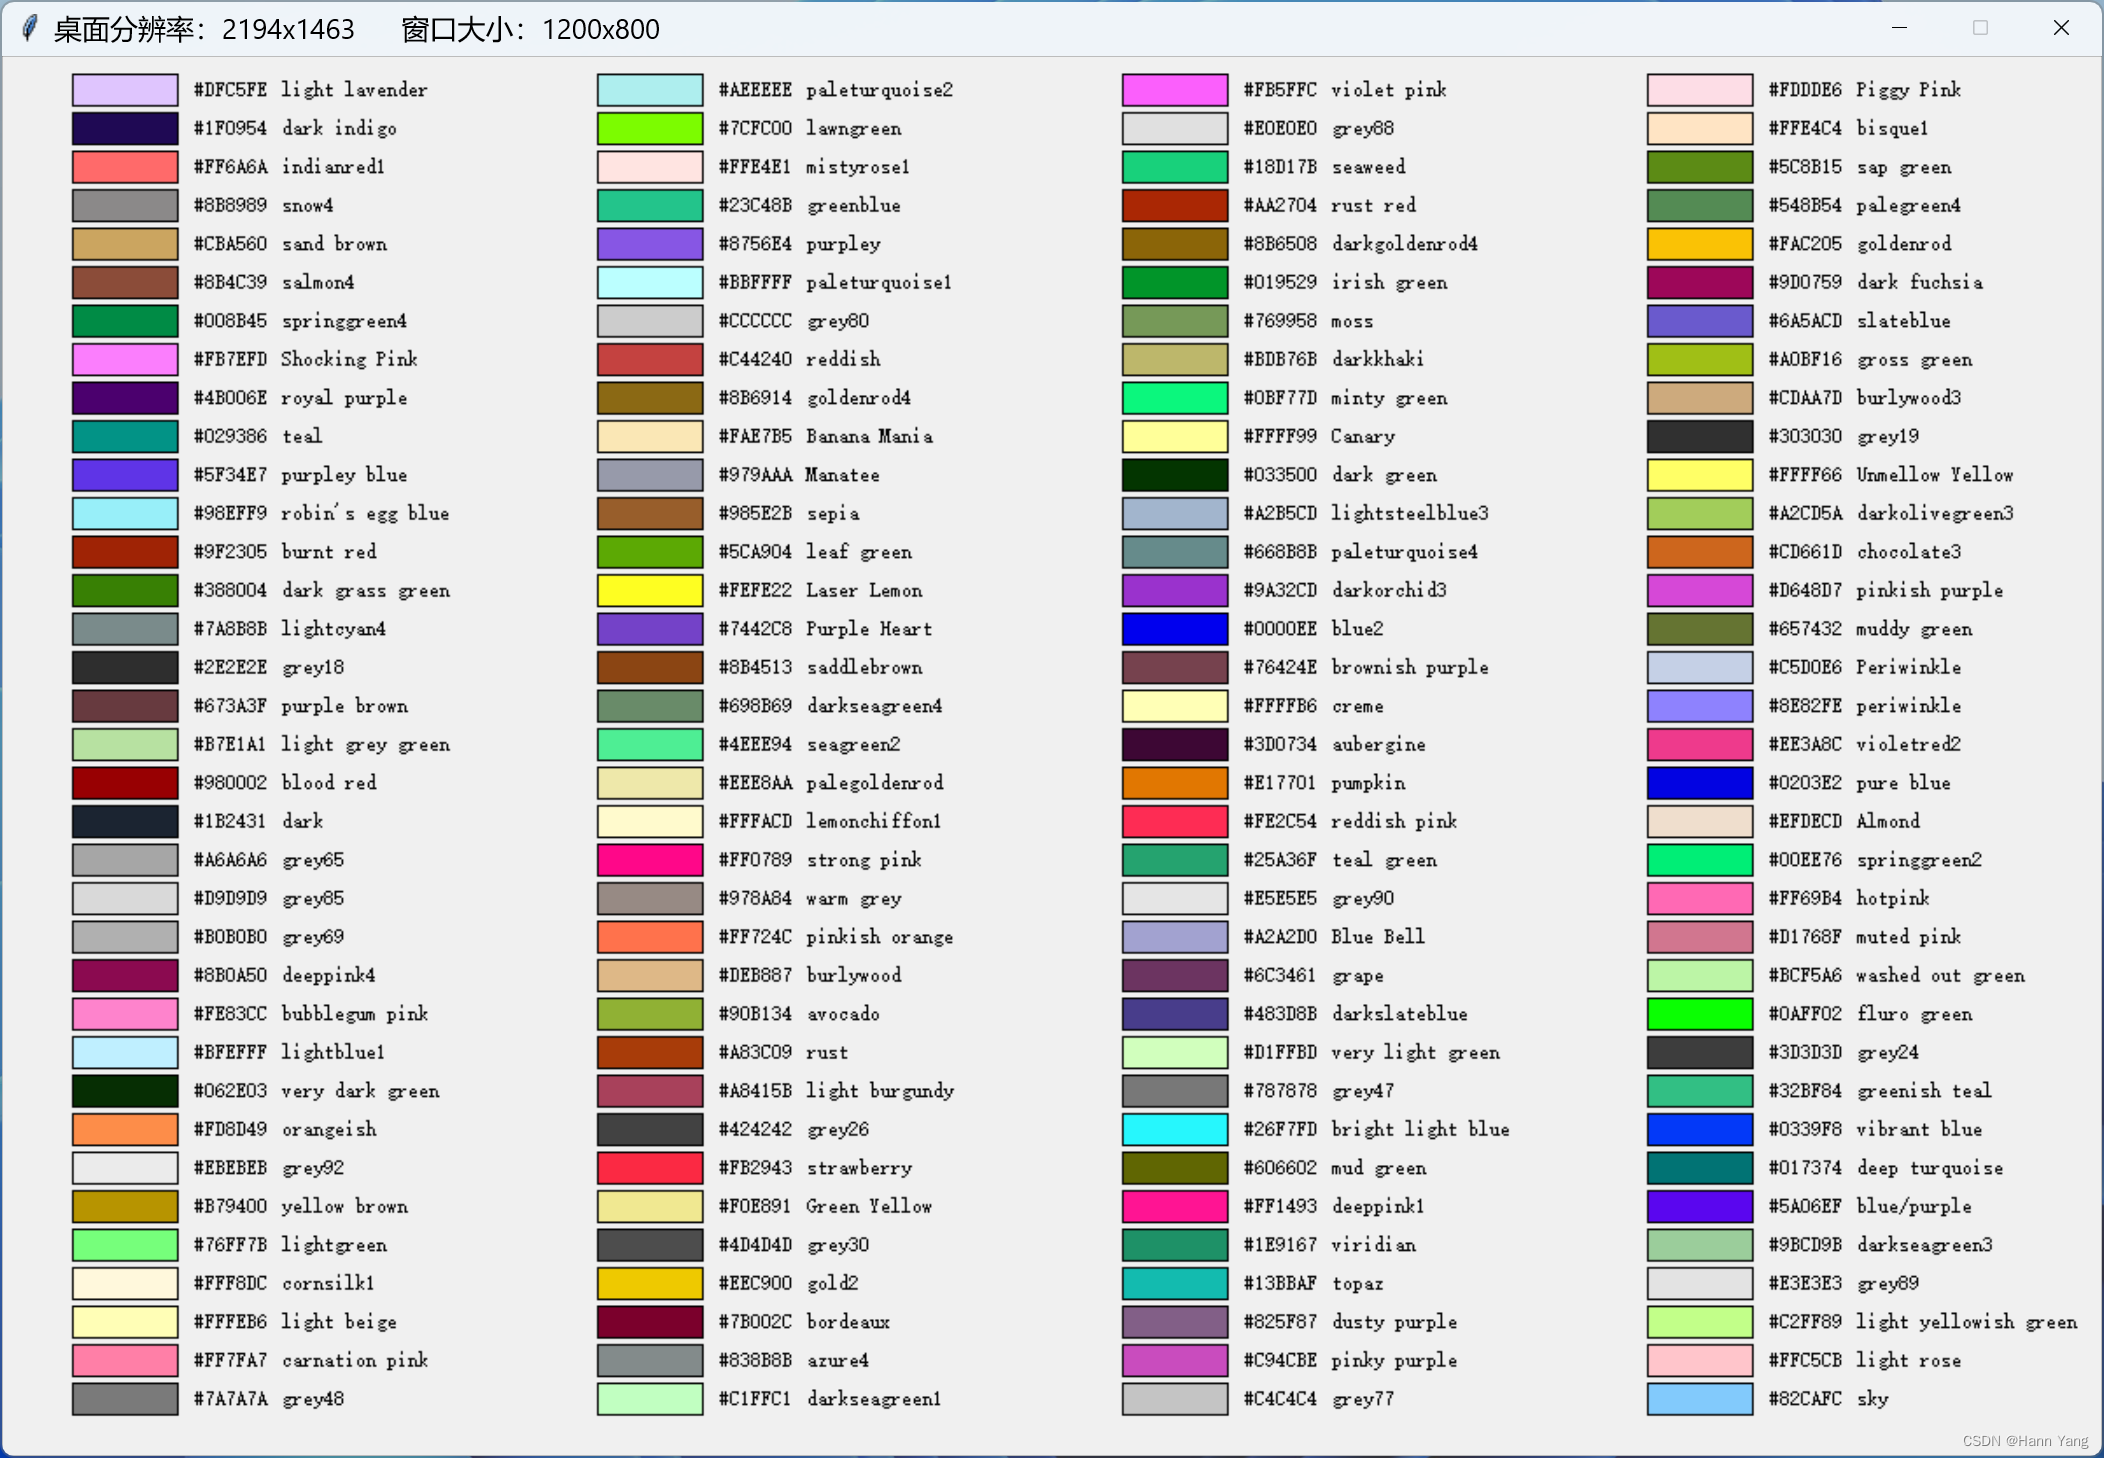Select the blue2 #0000EE swatch
Image resolution: width=2104 pixels, height=1458 pixels.
pyautogui.click(x=1175, y=629)
